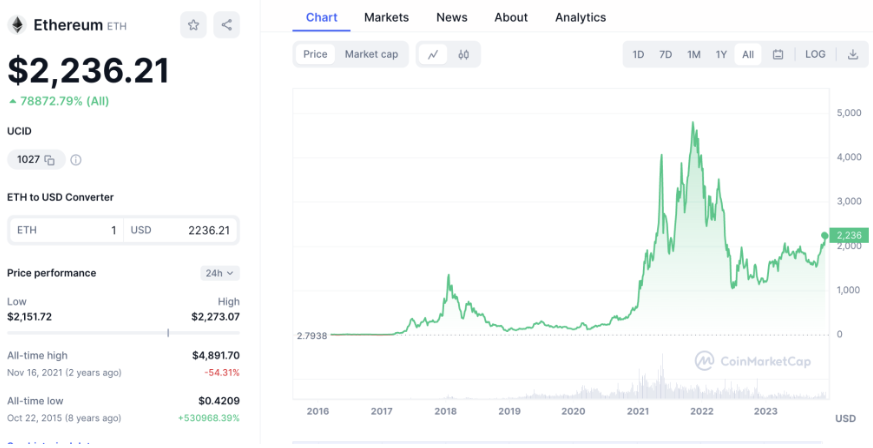Click the Low-High price range slider
This screenshot has height=448, width=873.
[x=123, y=332]
